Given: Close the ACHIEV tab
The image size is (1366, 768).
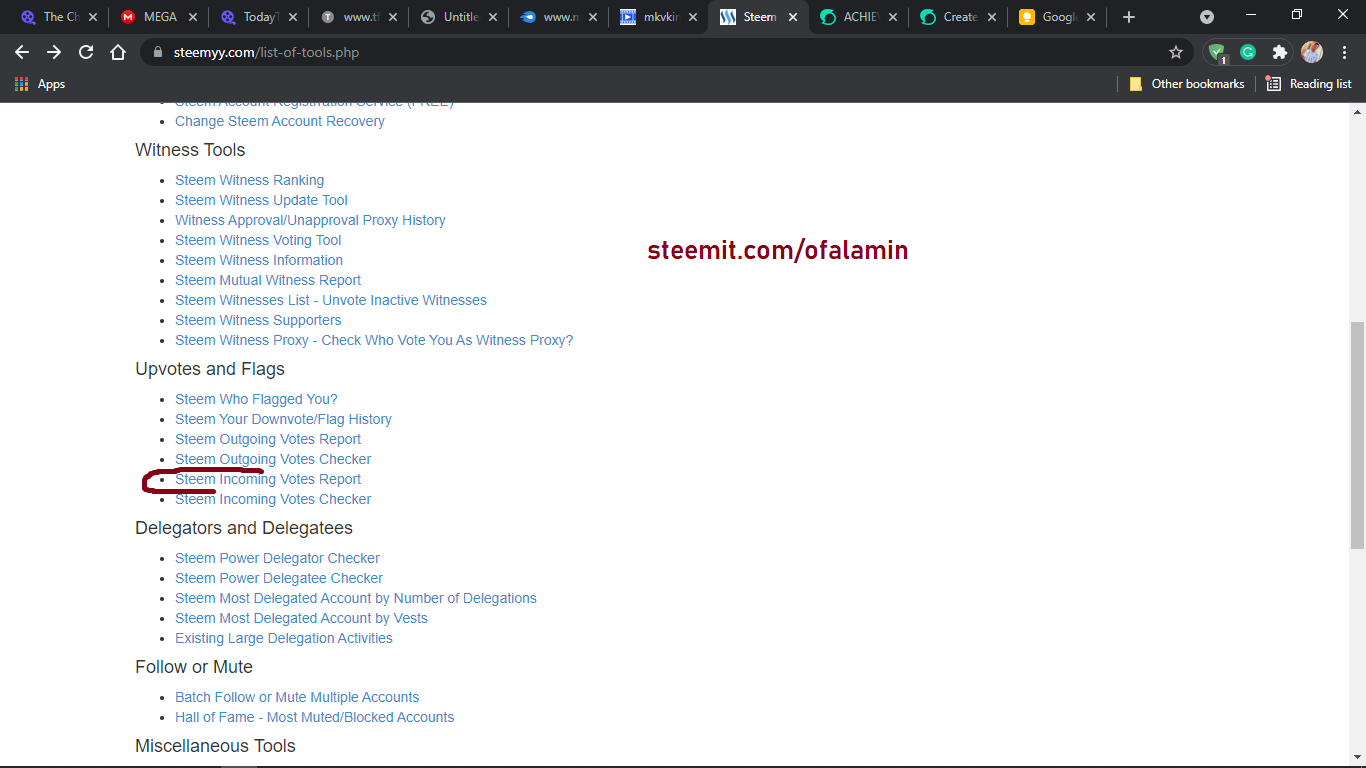Looking at the screenshot, I should pyautogui.click(x=893, y=17).
